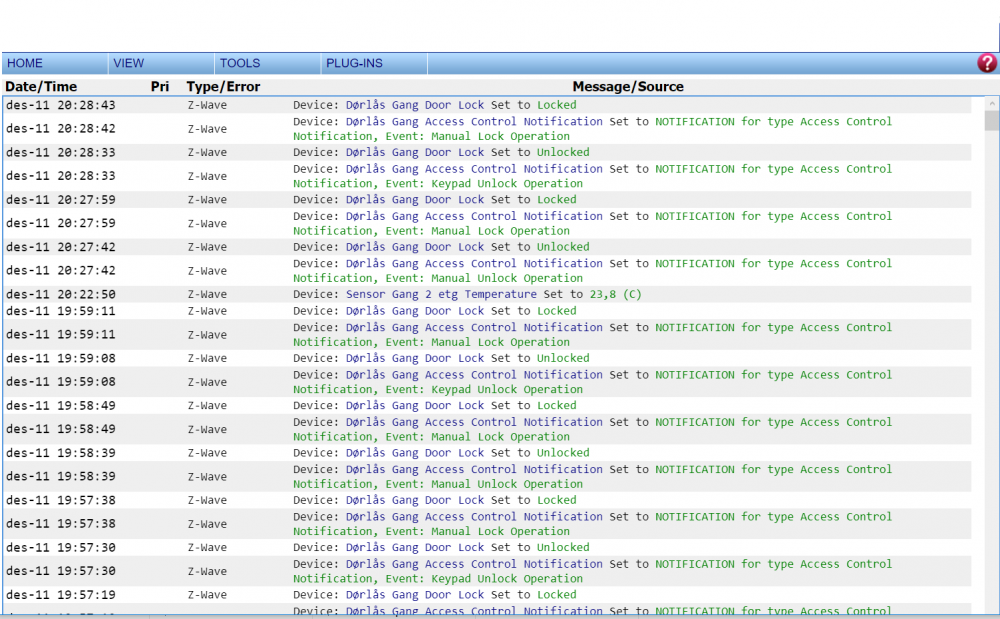Viewport: 1000px width, 619px height.
Task: Sort entries by the Message/Source column
Action: click(628, 86)
